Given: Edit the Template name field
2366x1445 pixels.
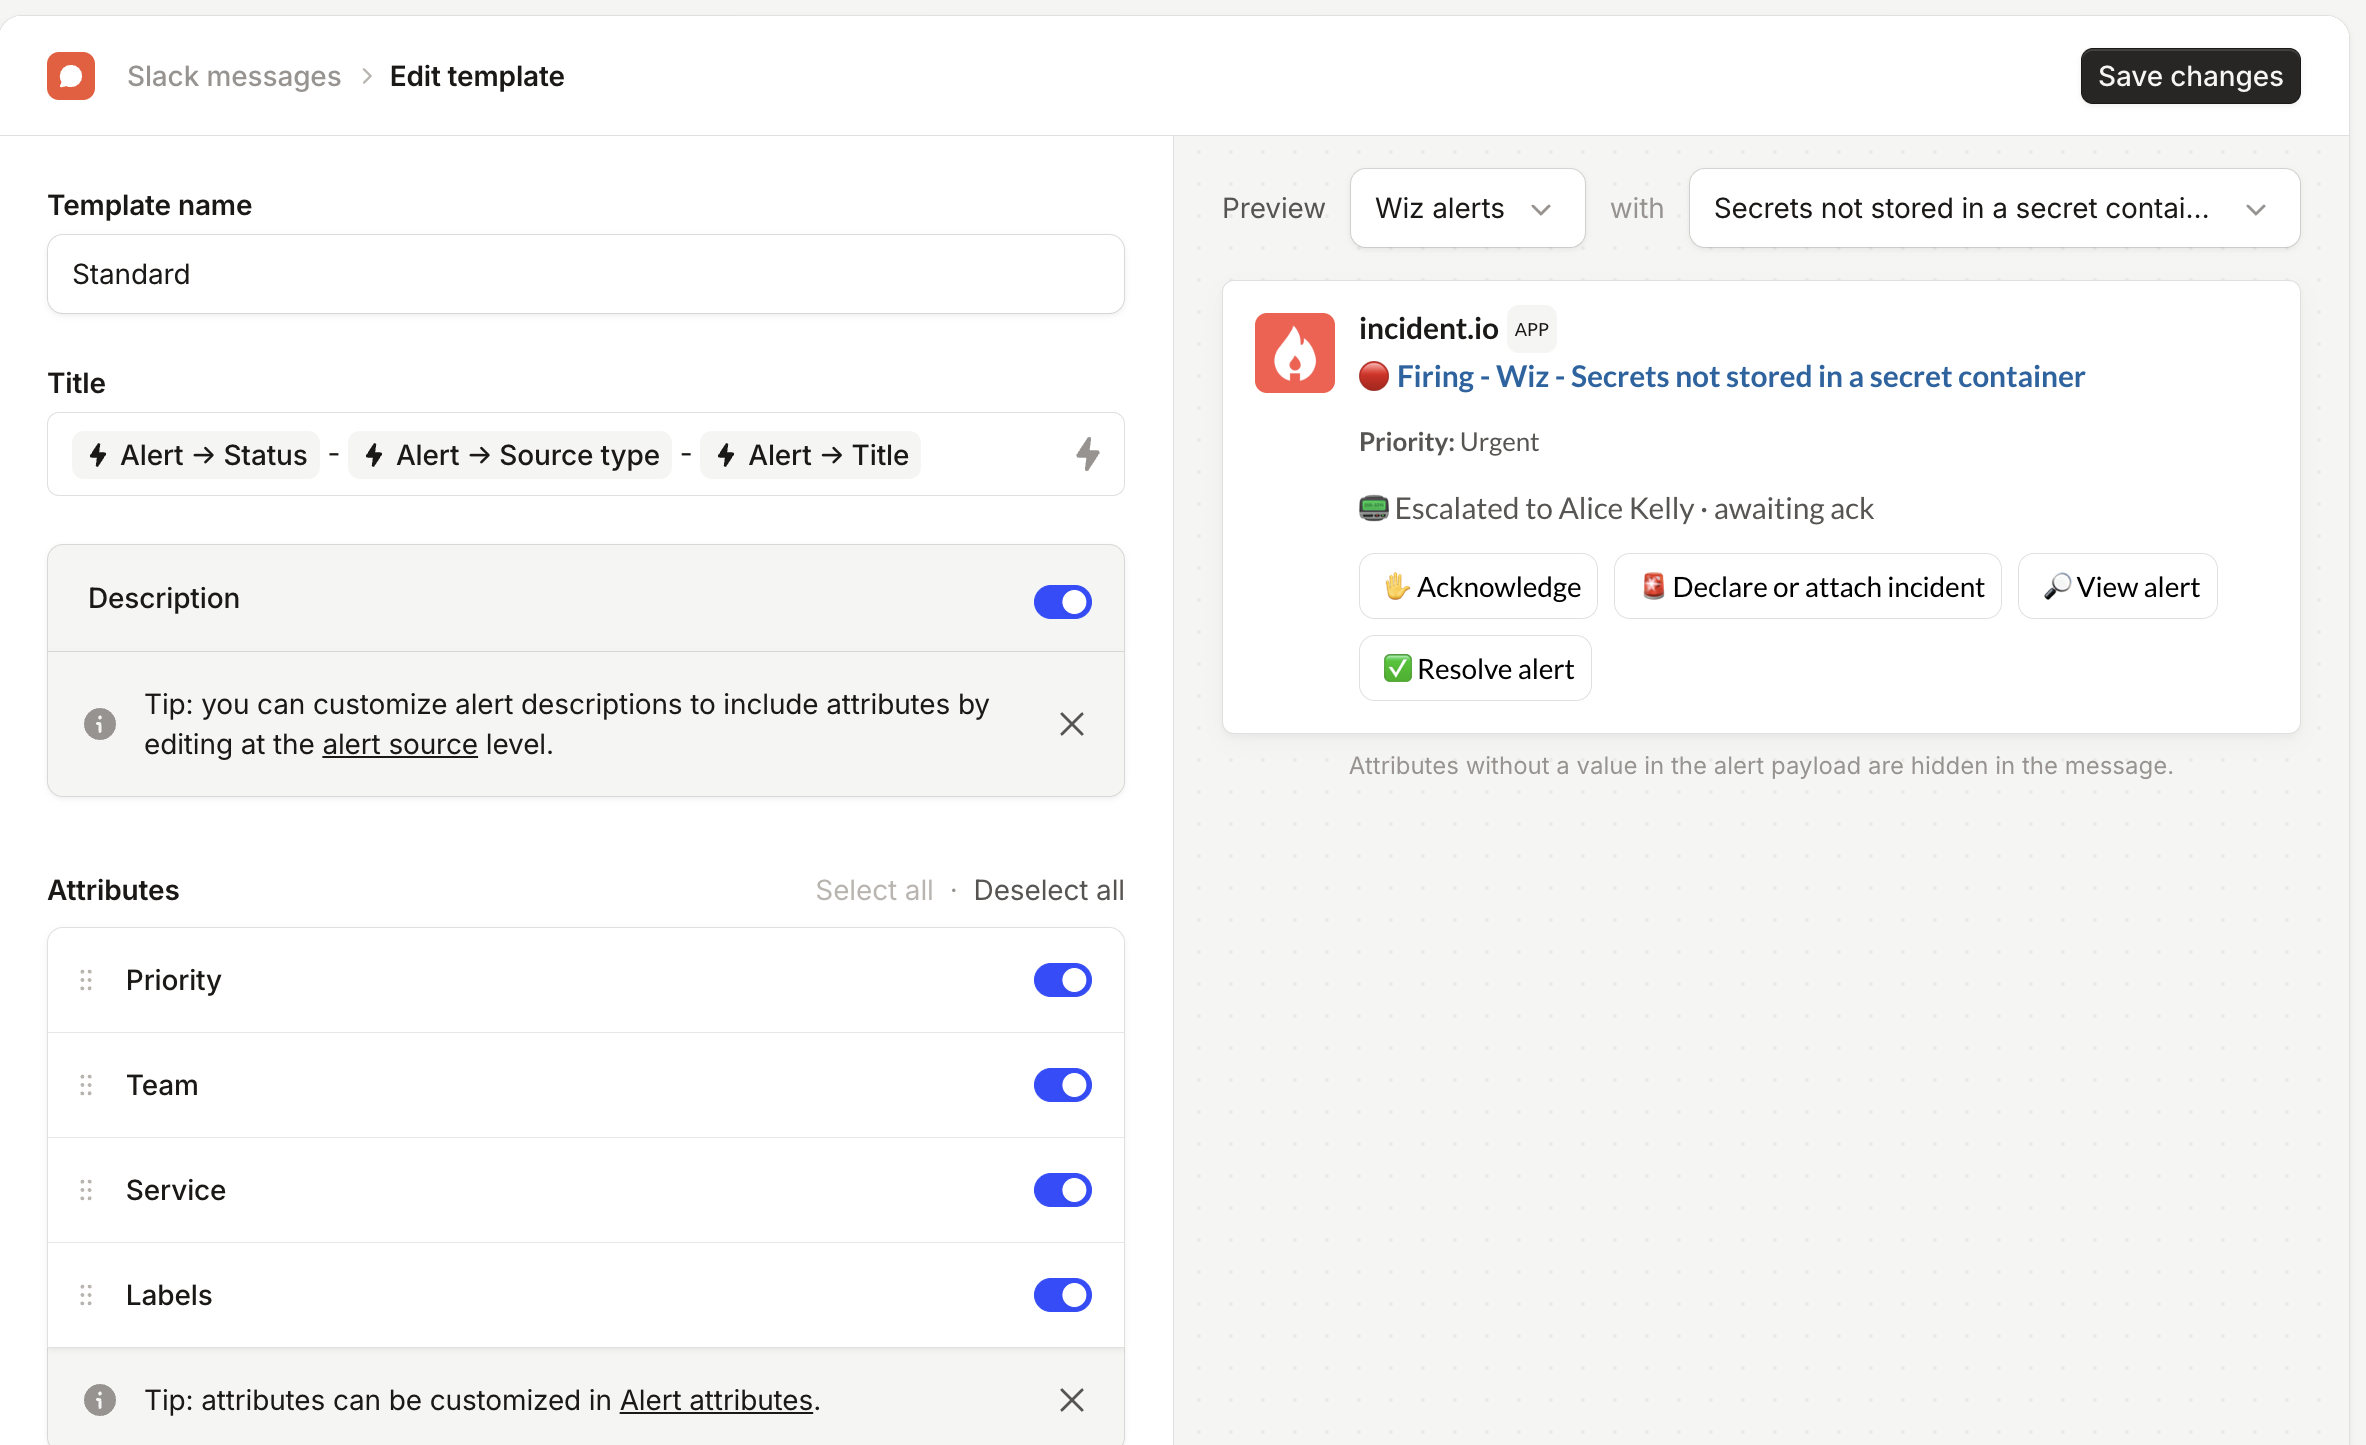Looking at the screenshot, I should pos(586,274).
